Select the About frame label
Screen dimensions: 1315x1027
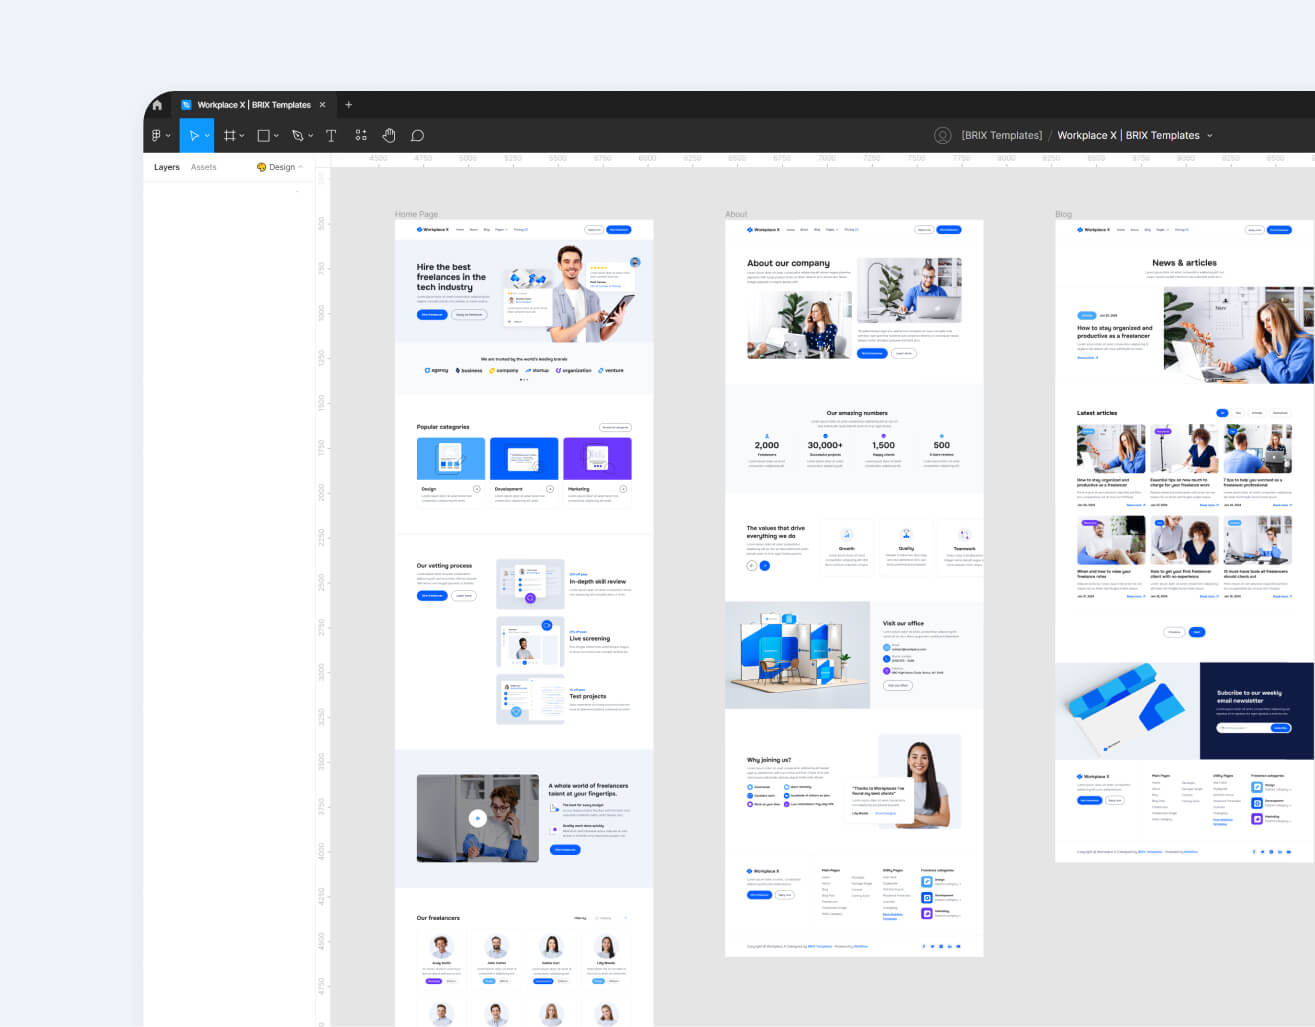736,214
